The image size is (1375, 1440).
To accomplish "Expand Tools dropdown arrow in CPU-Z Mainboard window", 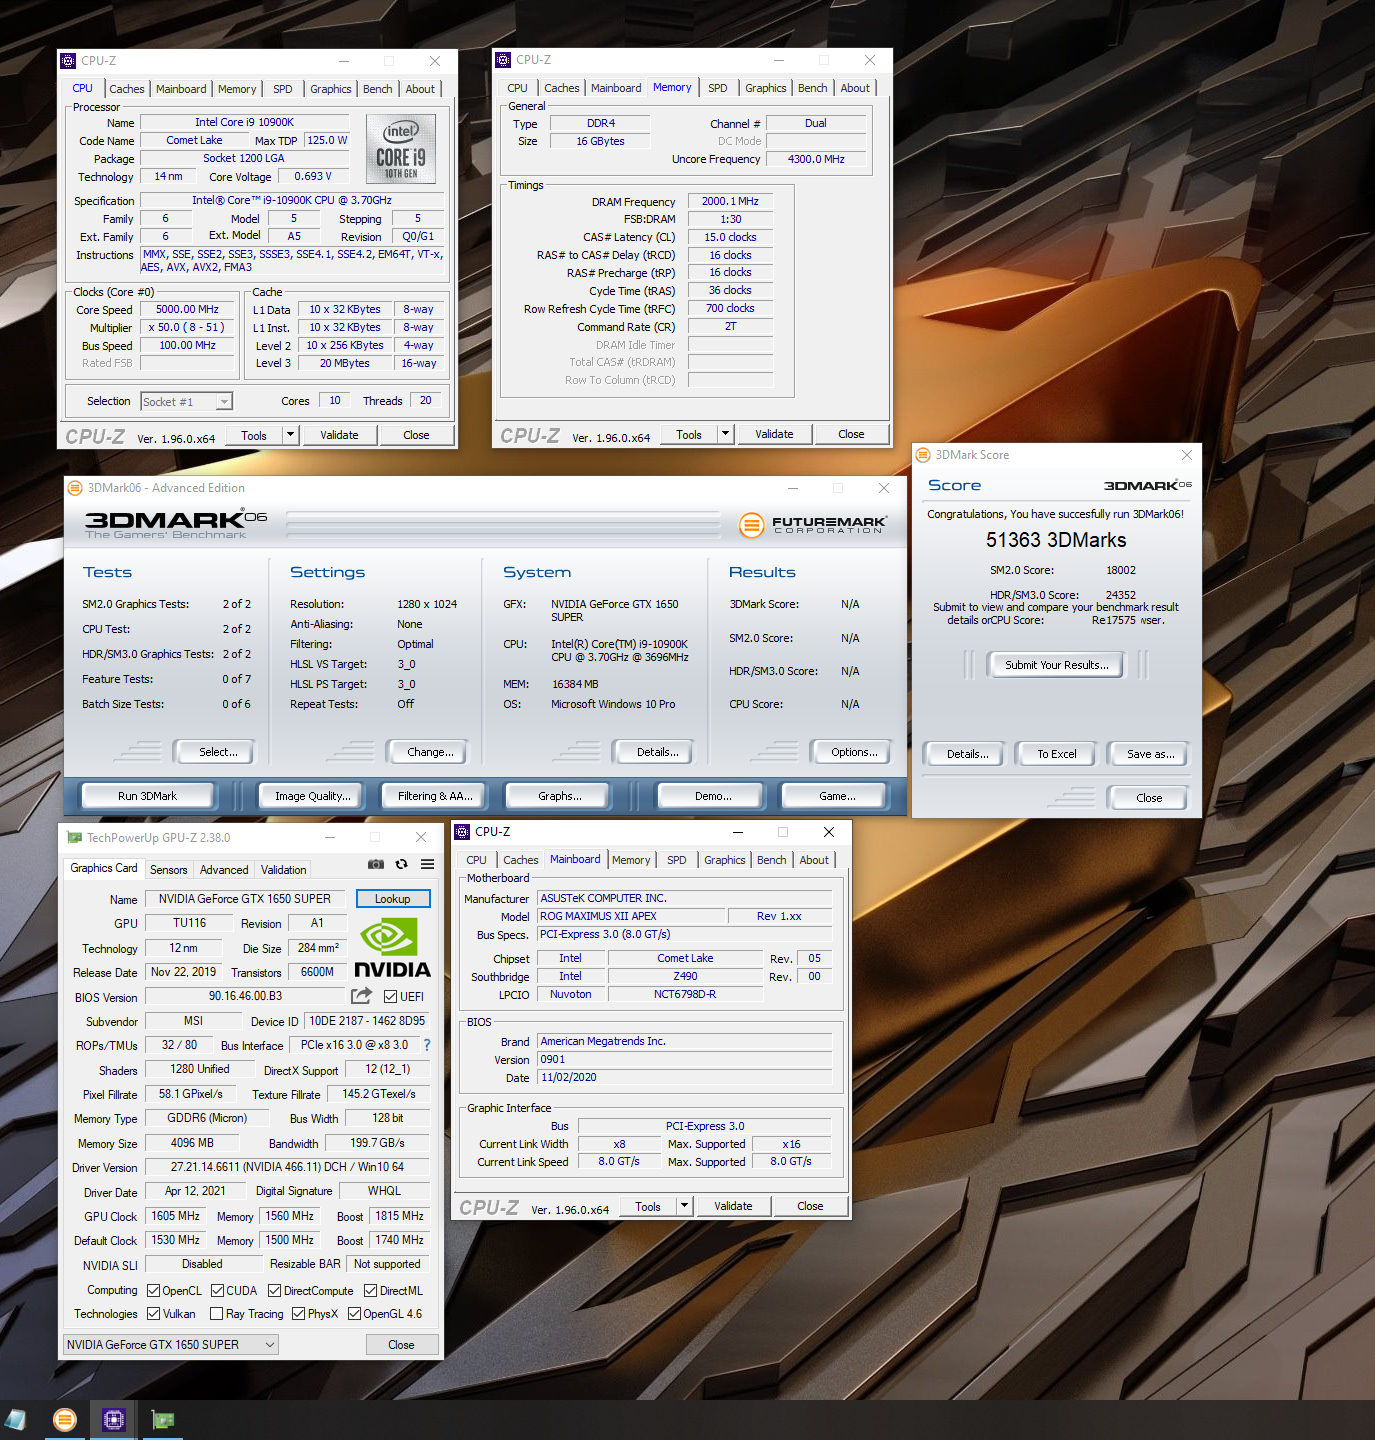I will (684, 1206).
